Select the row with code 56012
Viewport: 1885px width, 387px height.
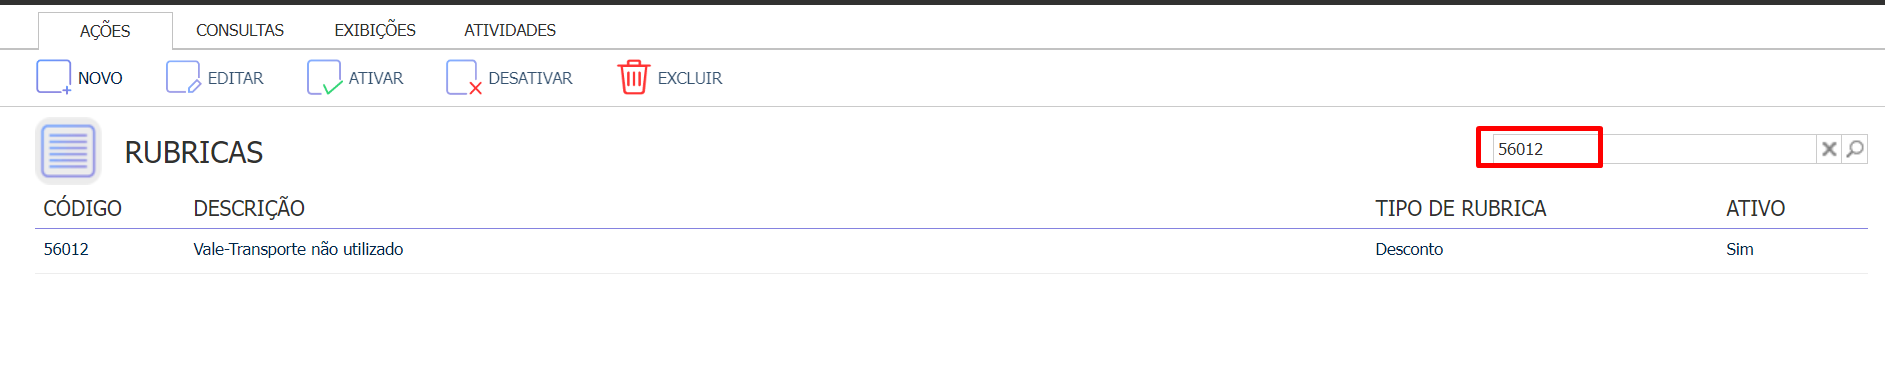click(x=951, y=250)
